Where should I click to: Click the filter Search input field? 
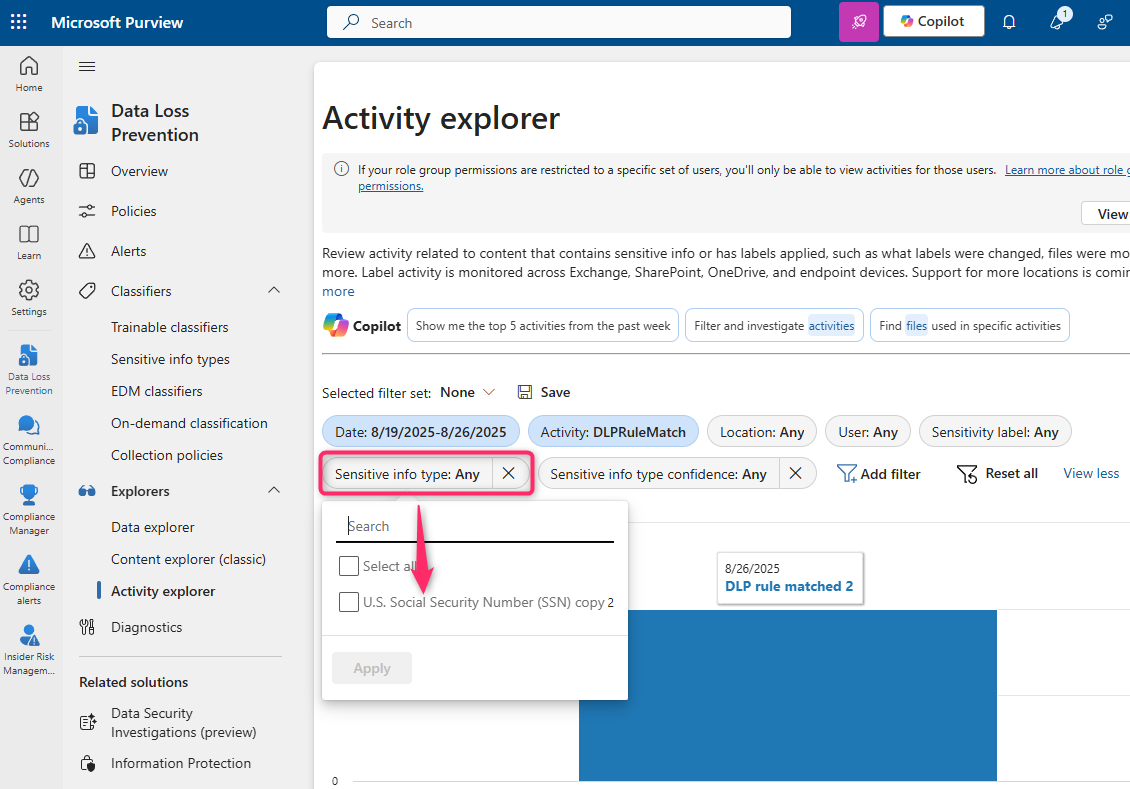(475, 526)
